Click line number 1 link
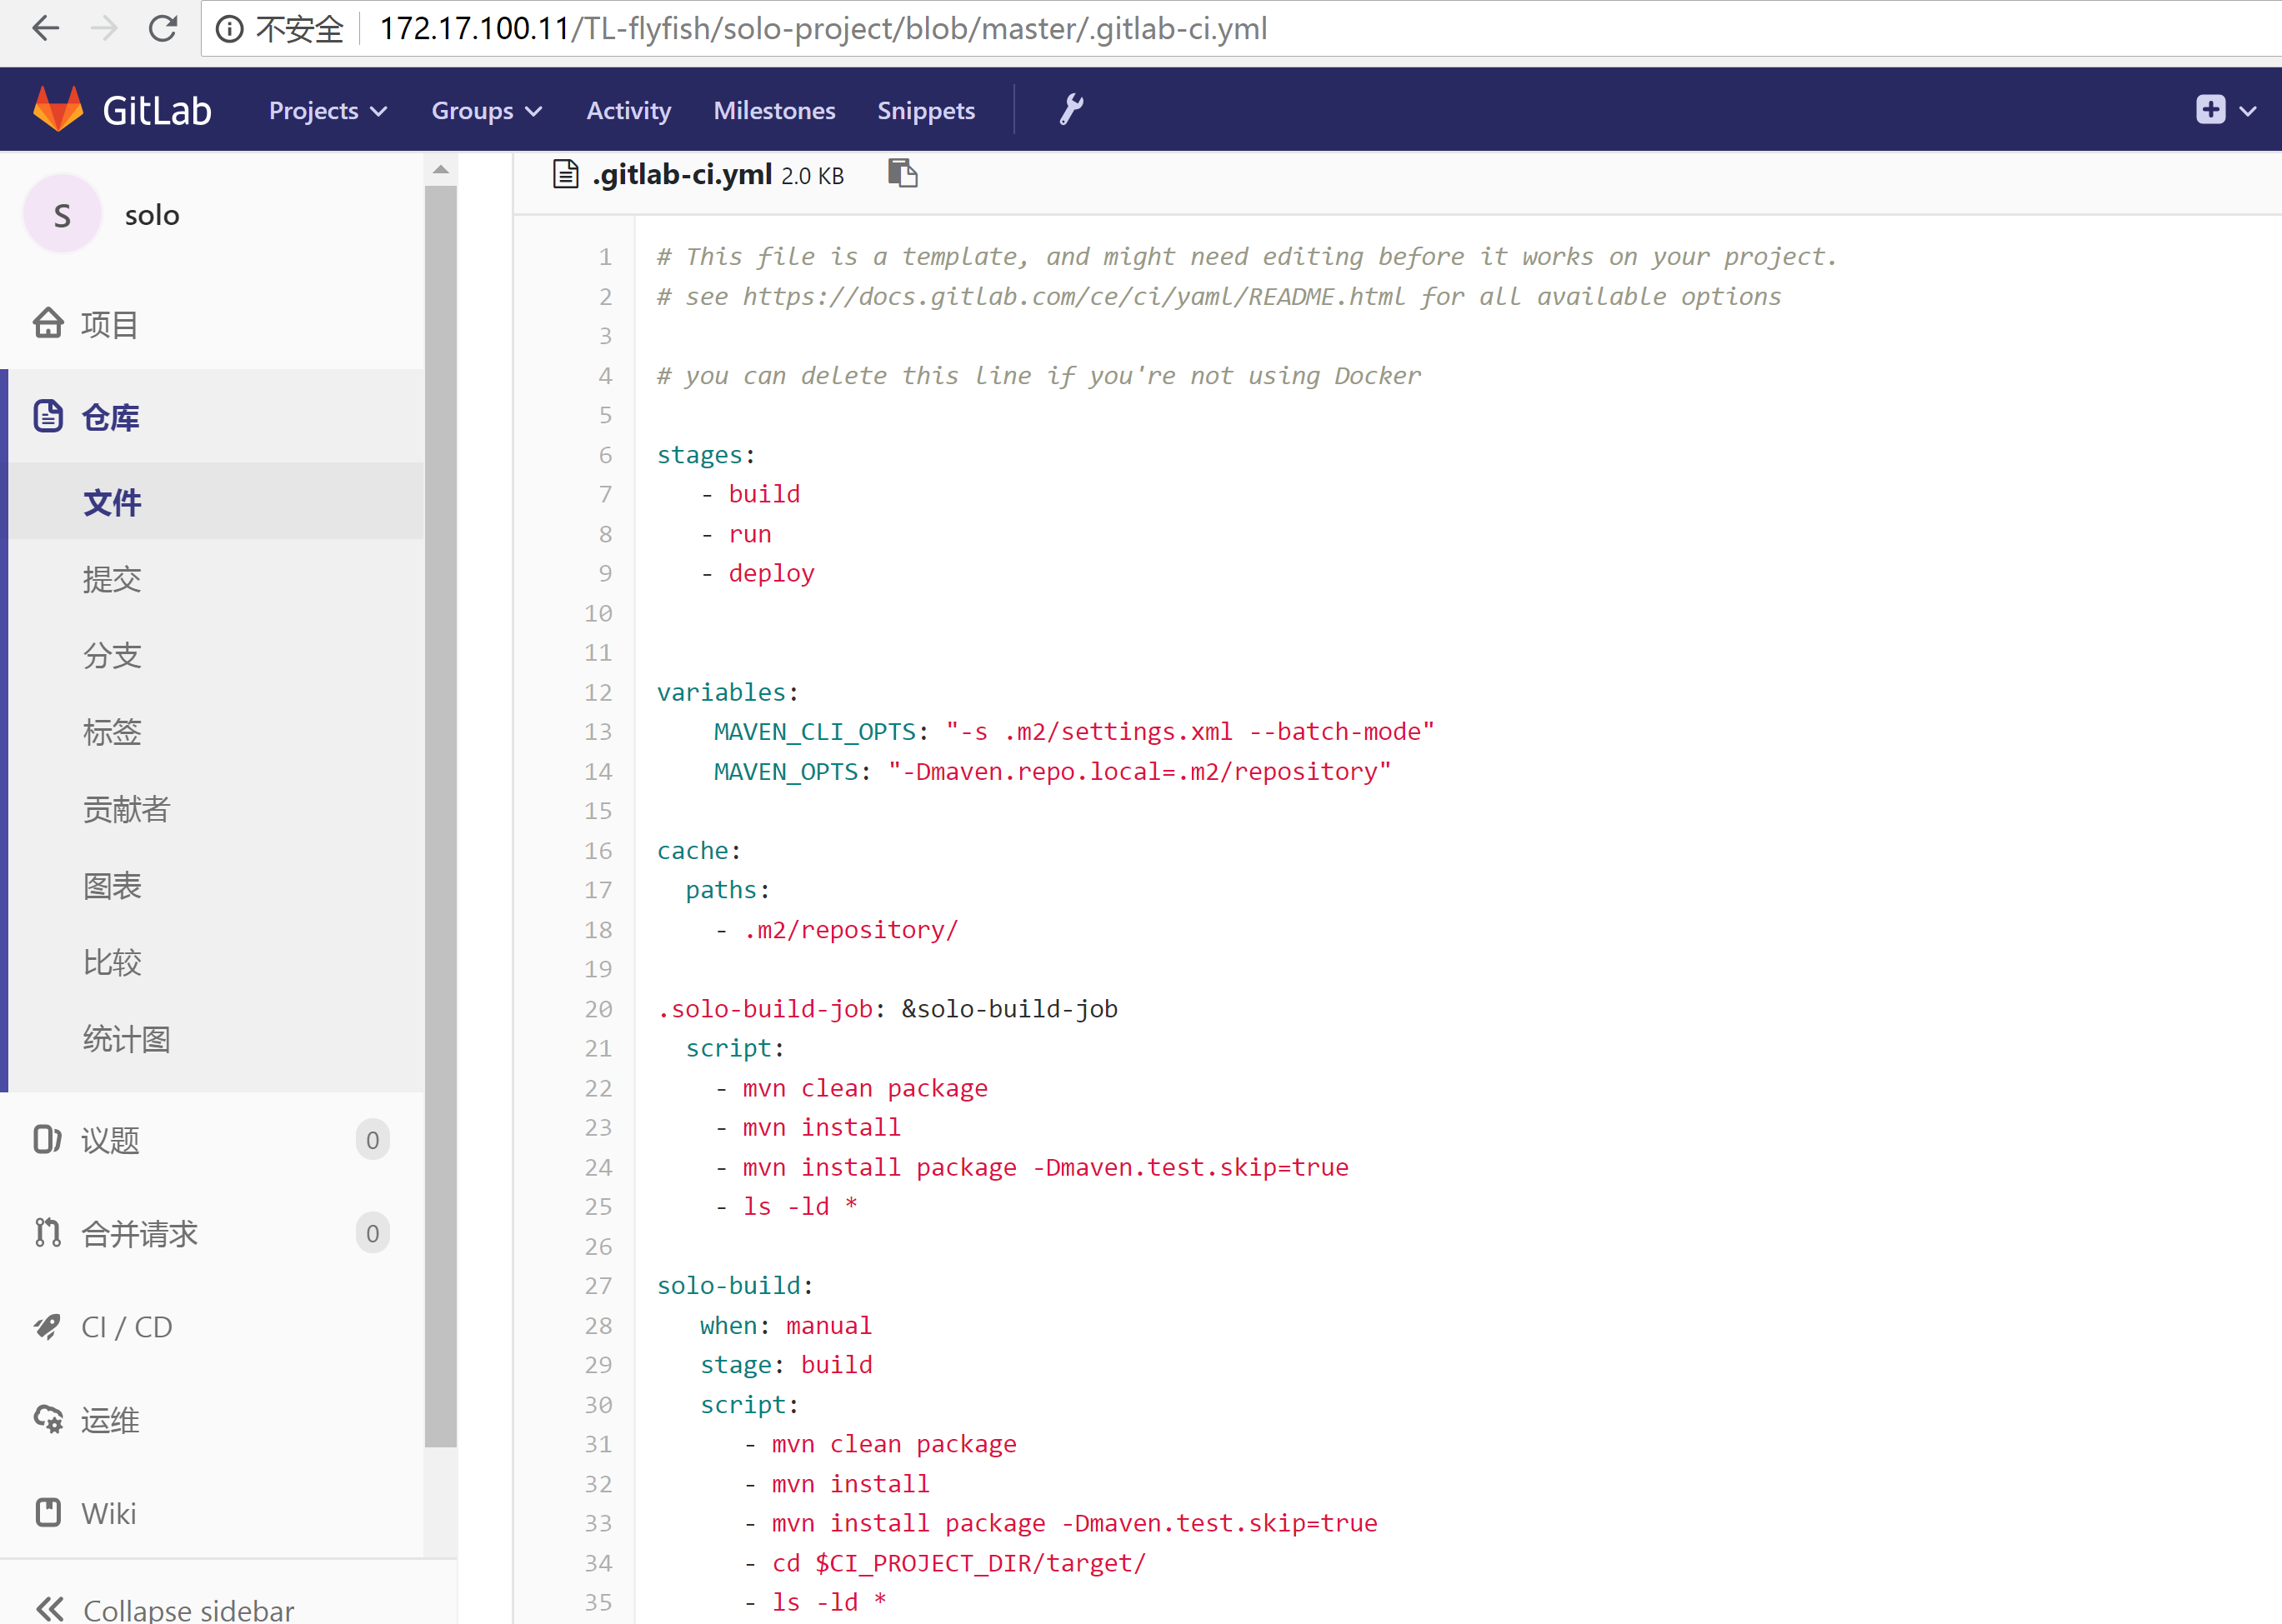The image size is (2282, 1624). 605,257
